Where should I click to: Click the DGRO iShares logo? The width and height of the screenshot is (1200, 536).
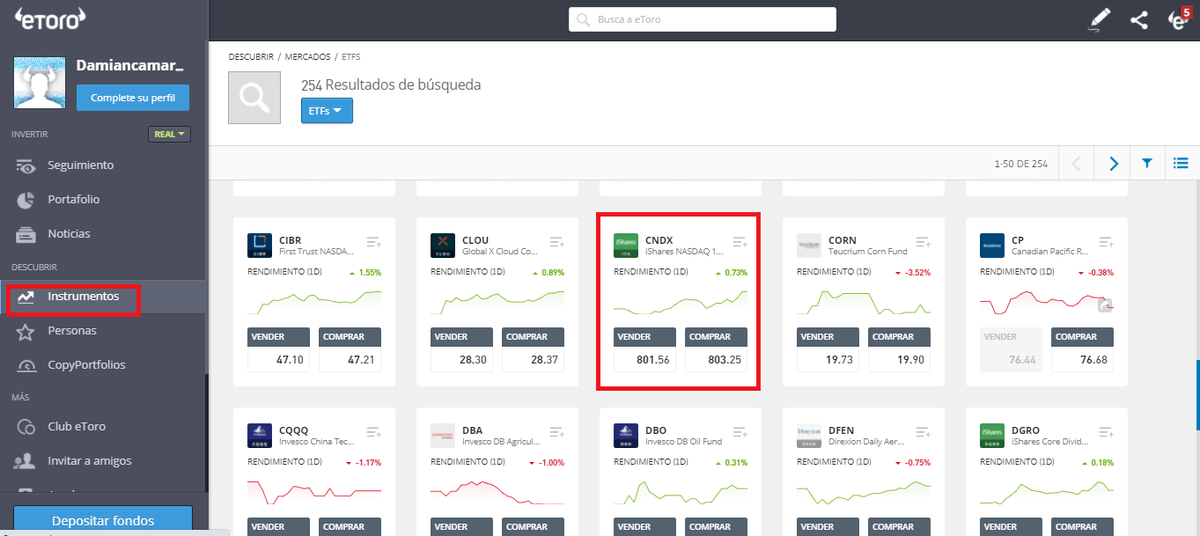(992, 436)
